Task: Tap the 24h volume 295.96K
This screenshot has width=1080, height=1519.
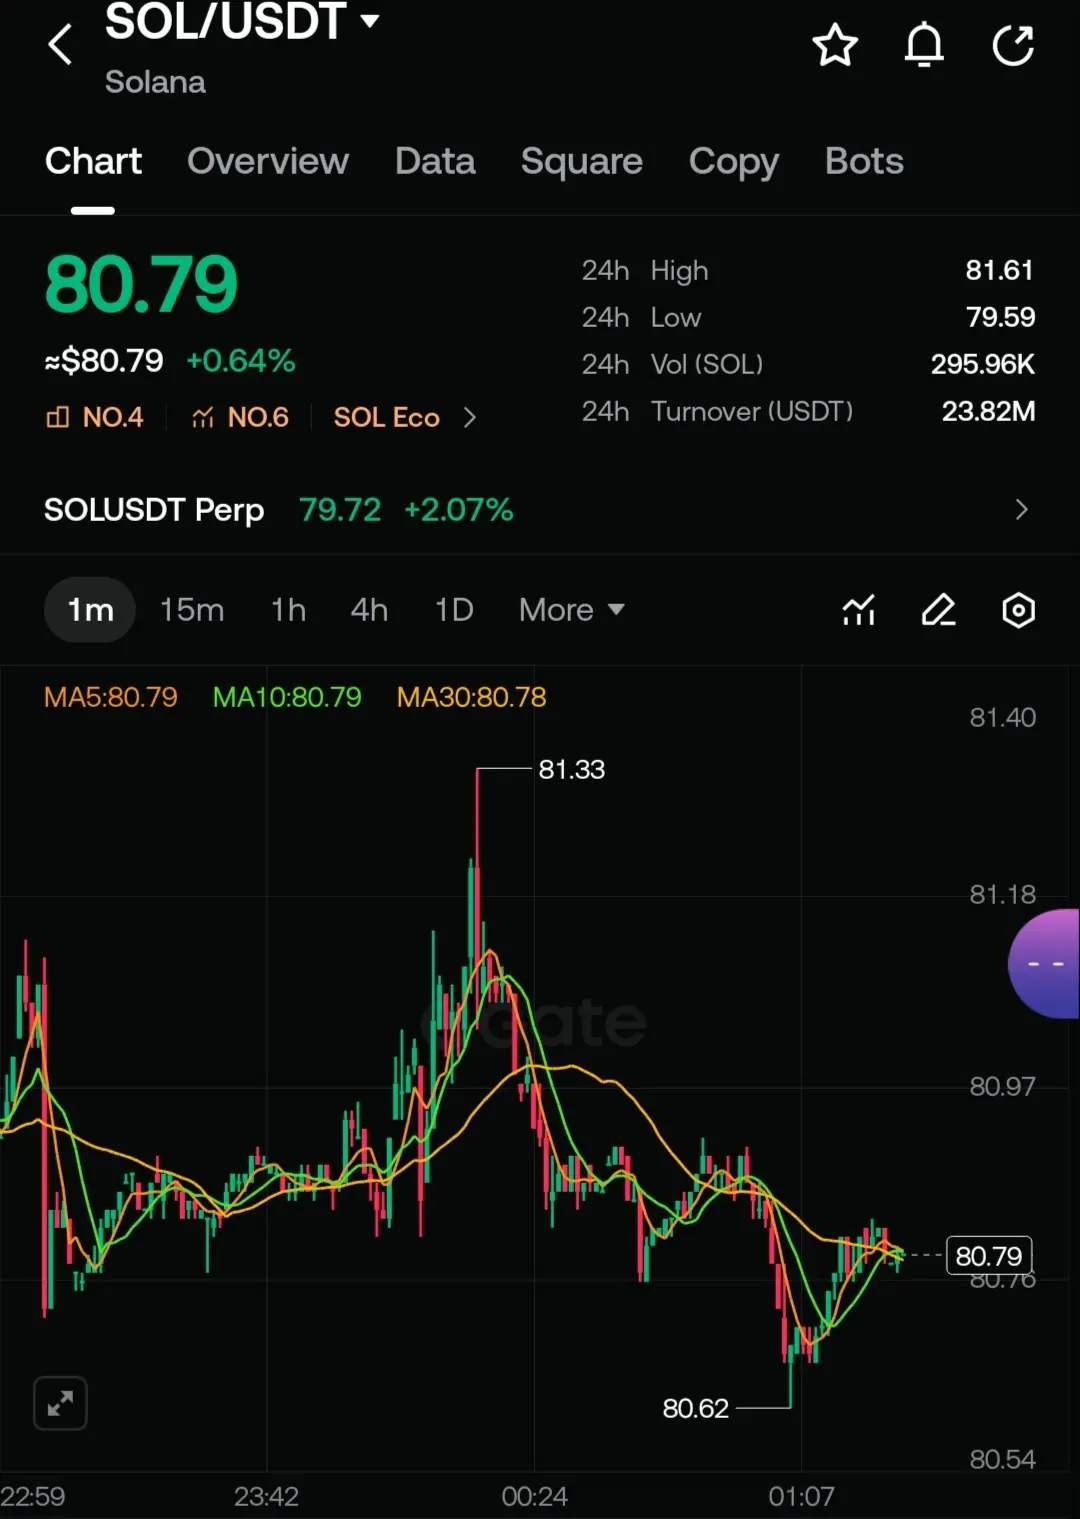Action: pyautogui.click(x=983, y=364)
